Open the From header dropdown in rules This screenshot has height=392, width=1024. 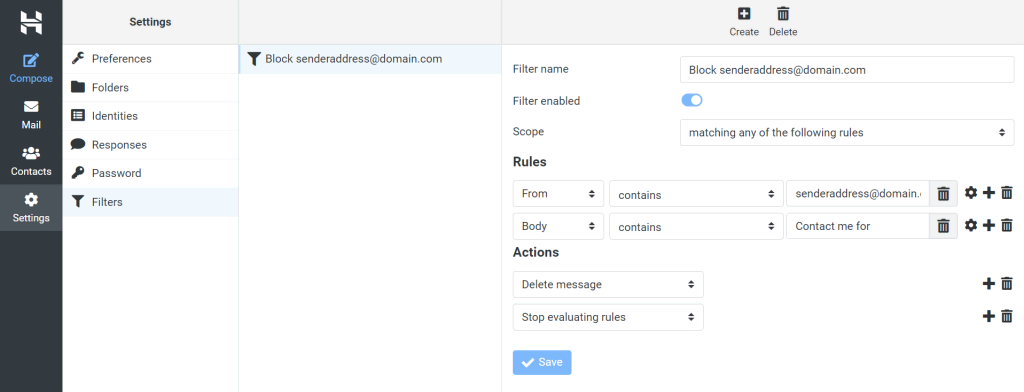[x=558, y=194]
